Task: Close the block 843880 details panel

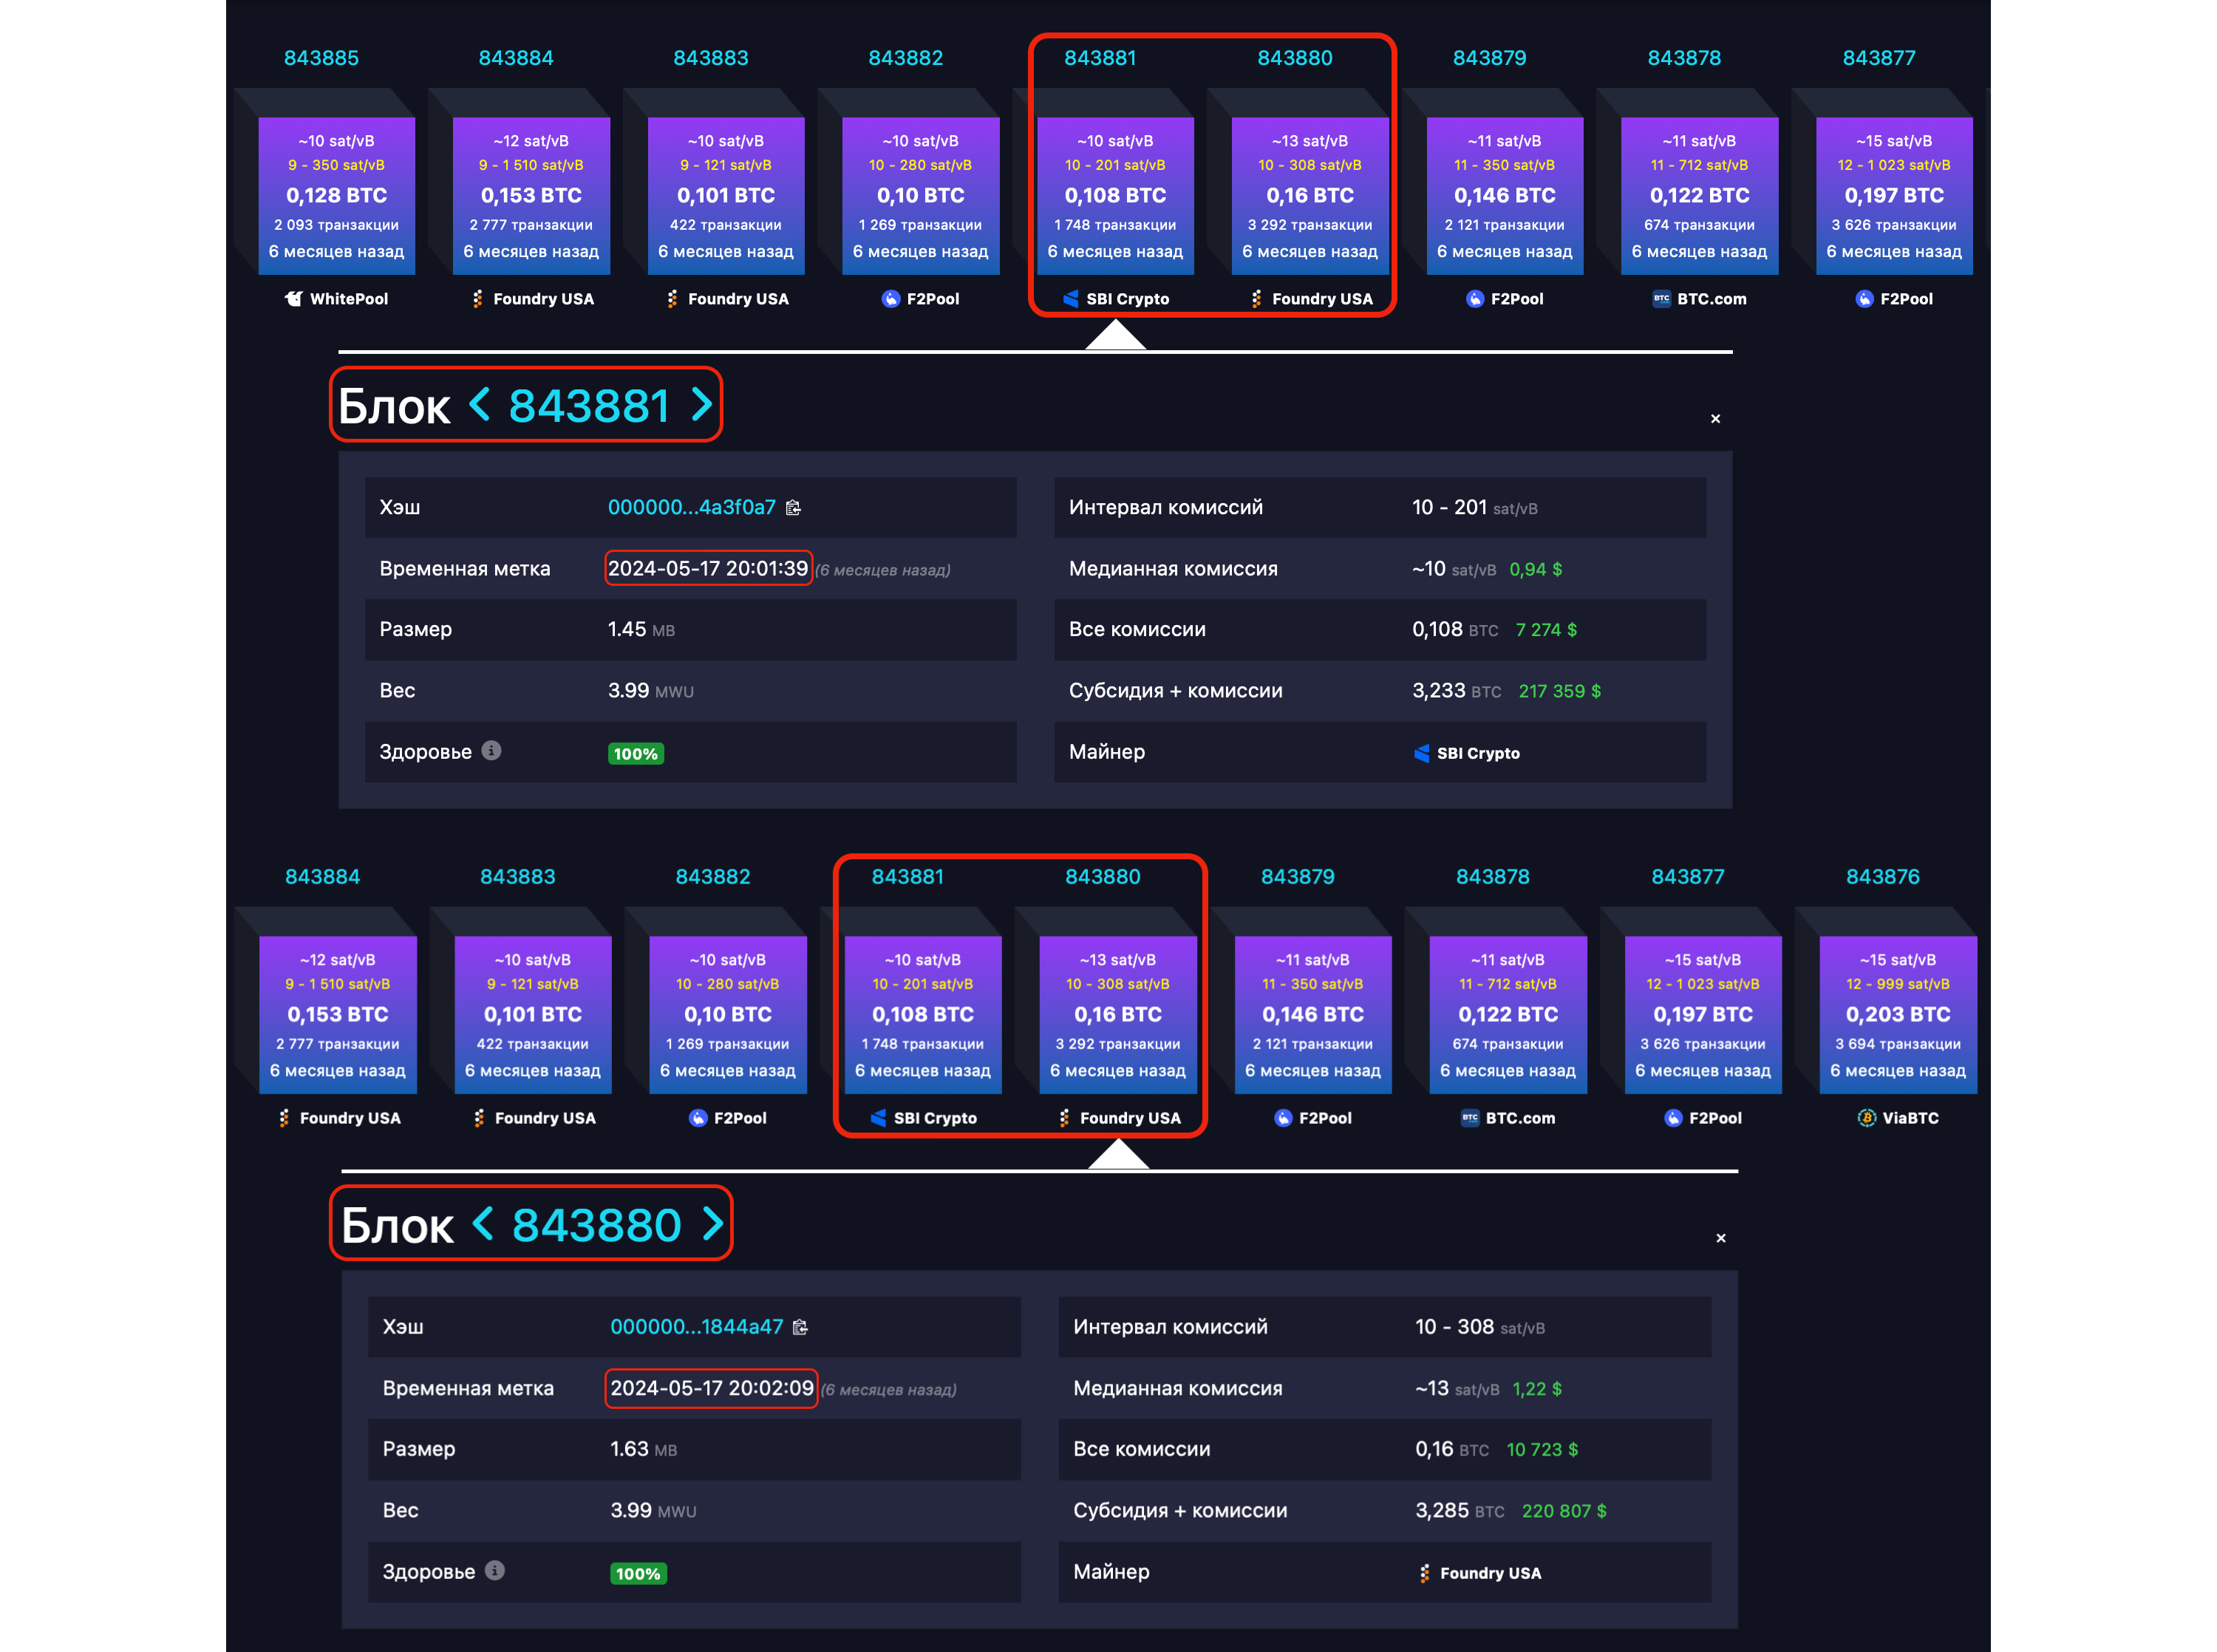Action: coord(1720,1238)
